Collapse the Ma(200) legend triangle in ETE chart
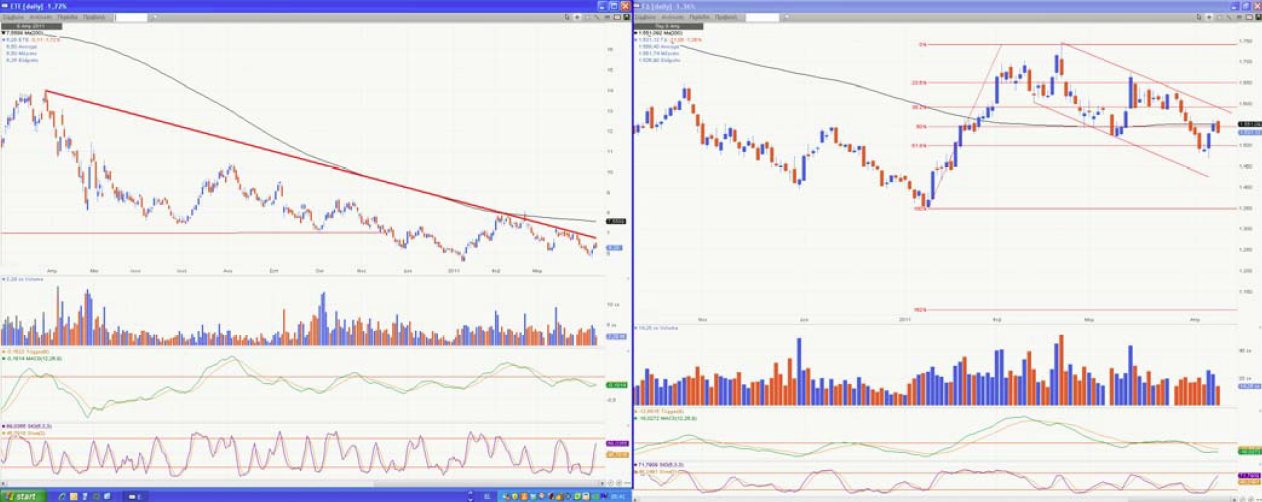 tap(4, 33)
